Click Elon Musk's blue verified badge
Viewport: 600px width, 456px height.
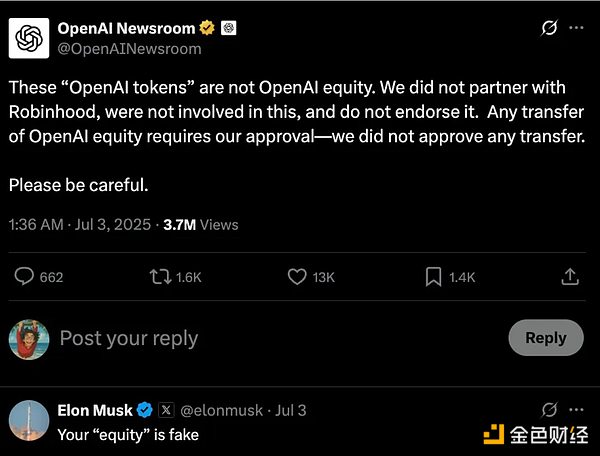tap(145, 410)
